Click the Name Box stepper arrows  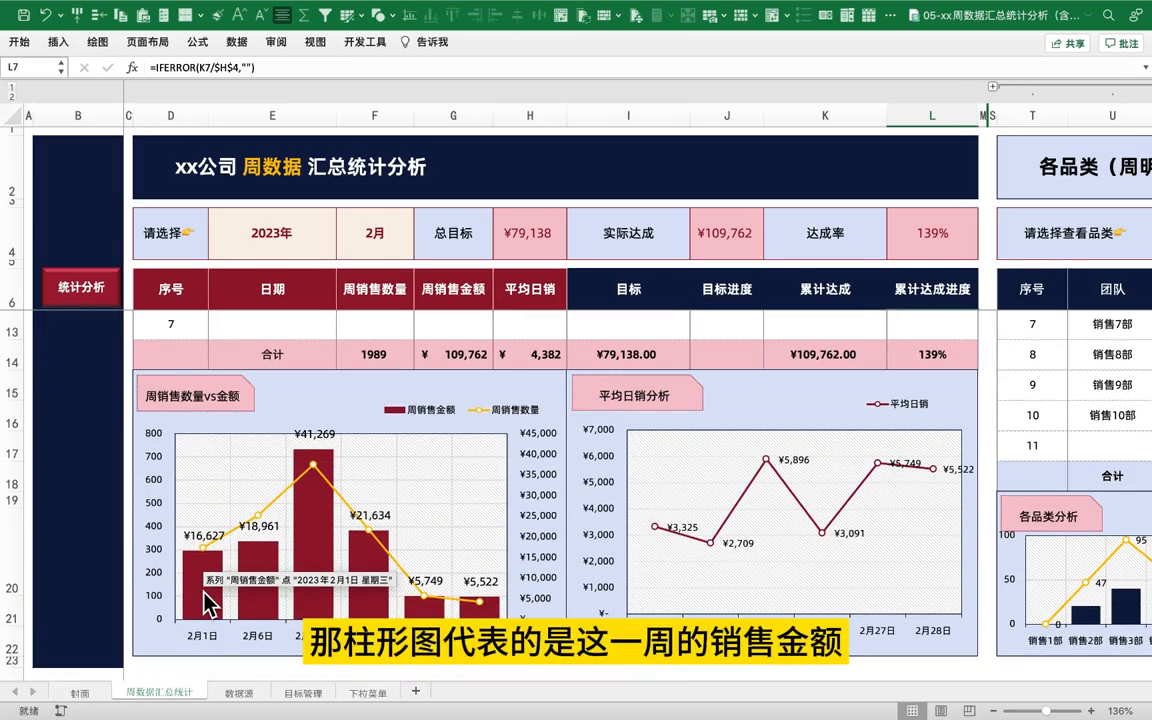point(61,67)
